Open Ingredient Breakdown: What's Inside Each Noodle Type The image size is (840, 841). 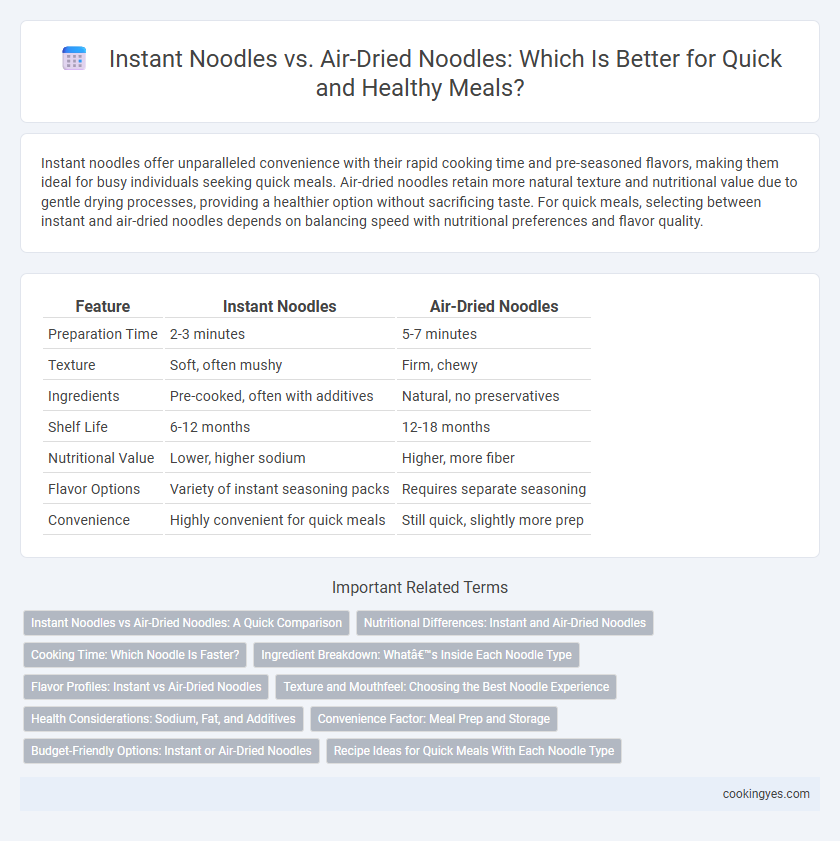pos(416,655)
